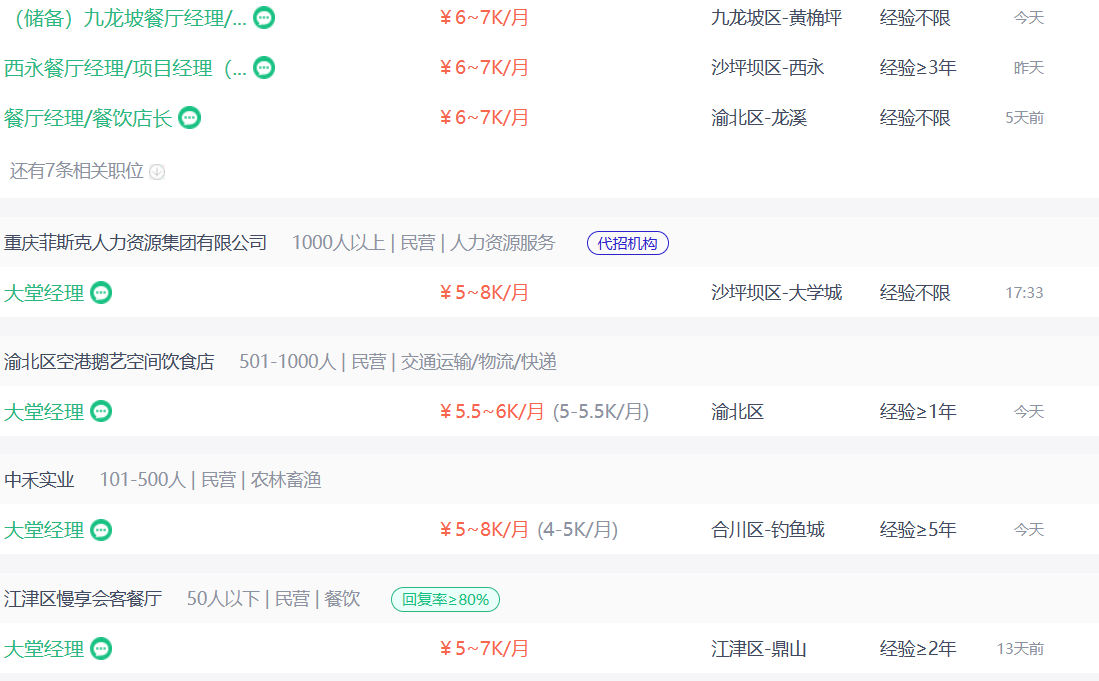Open 中禾实业 company page

pyautogui.click(x=39, y=480)
